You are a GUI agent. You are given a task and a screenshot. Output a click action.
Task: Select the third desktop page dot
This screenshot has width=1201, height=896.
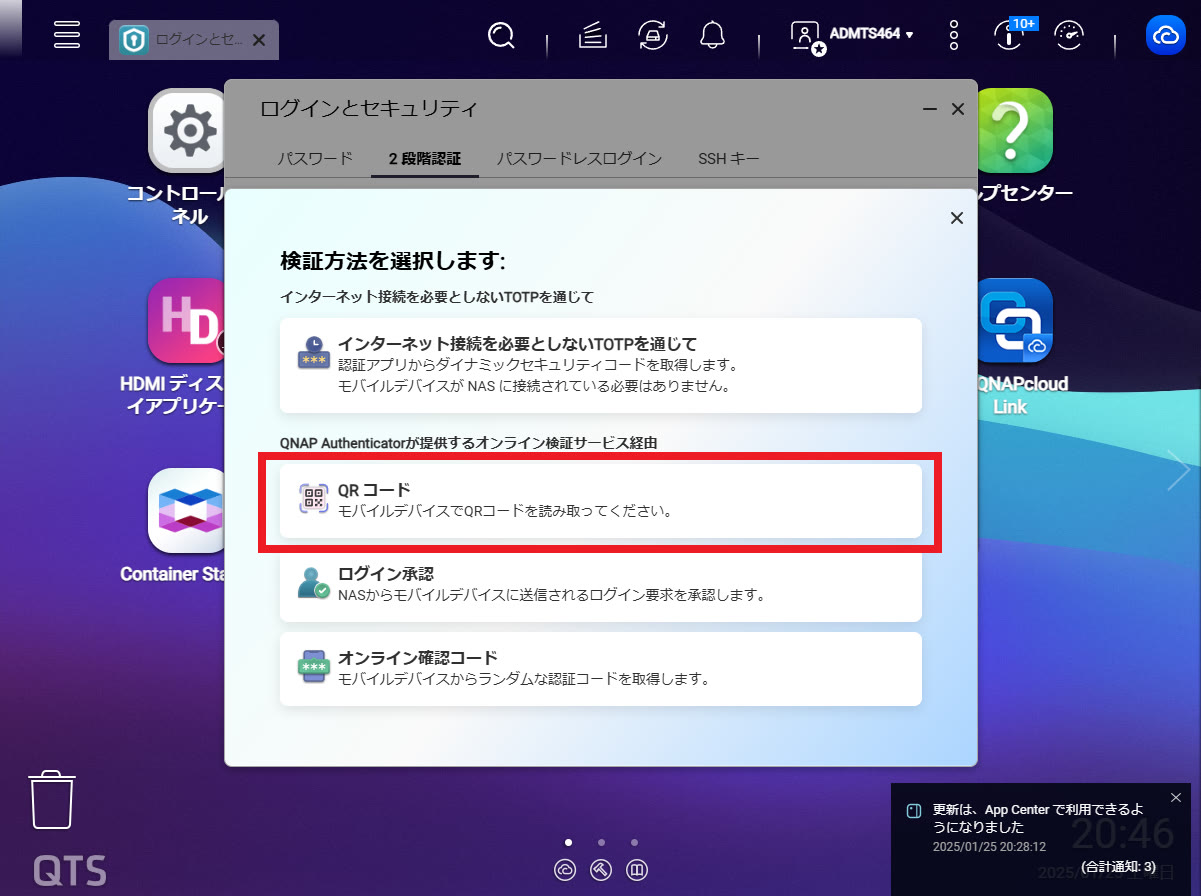tap(634, 842)
